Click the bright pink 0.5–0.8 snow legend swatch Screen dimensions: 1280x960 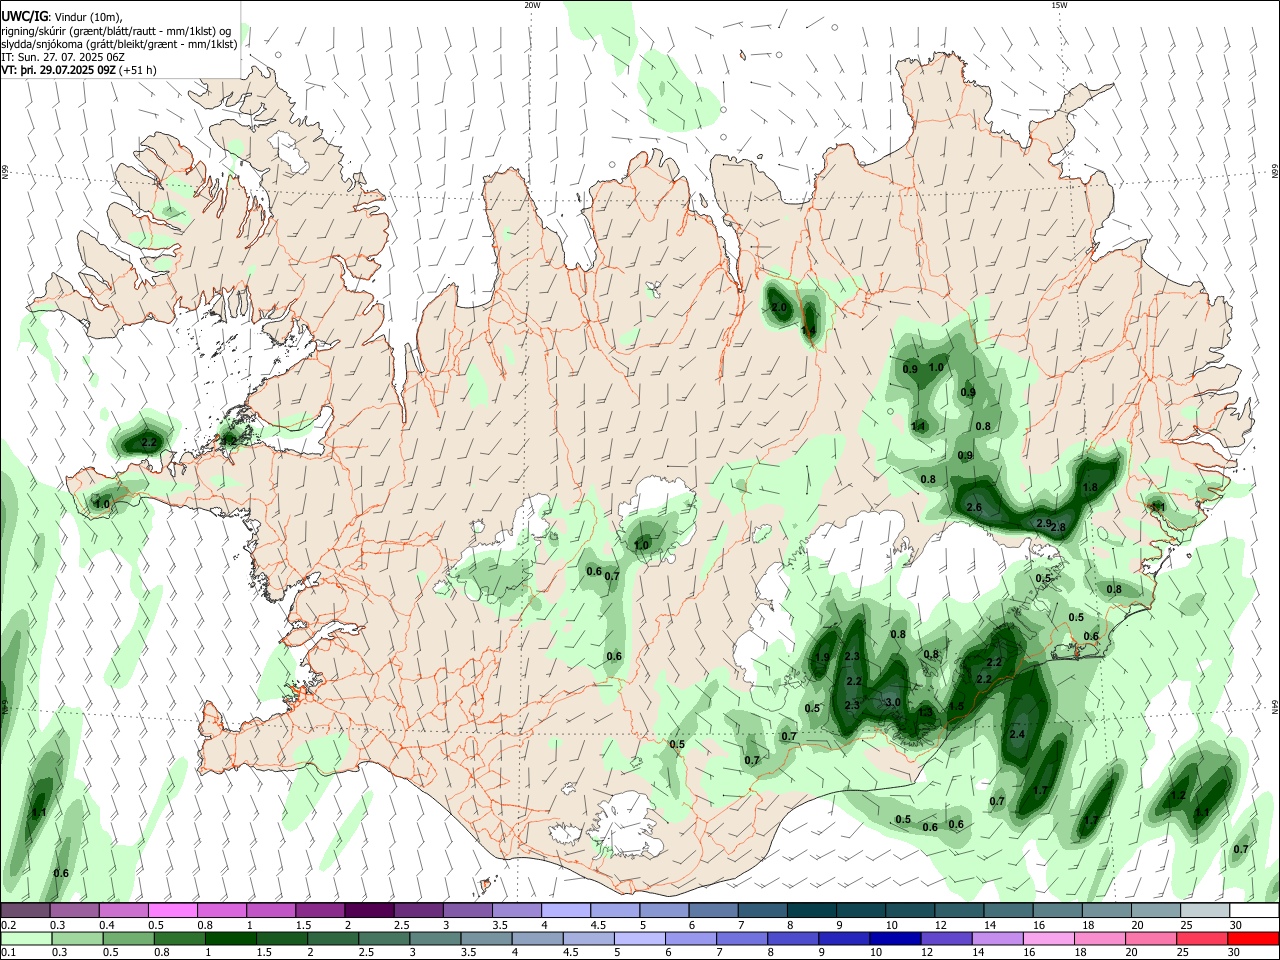[173, 911]
